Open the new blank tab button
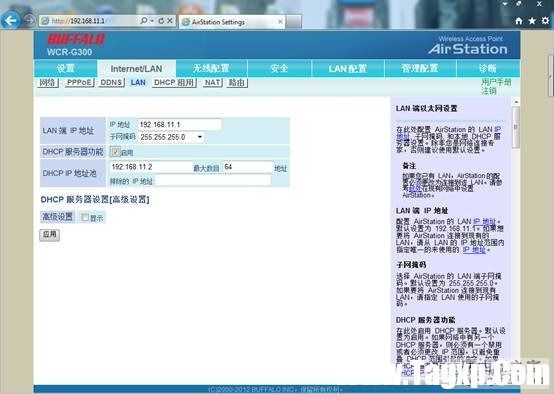 click(x=294, y=22)
